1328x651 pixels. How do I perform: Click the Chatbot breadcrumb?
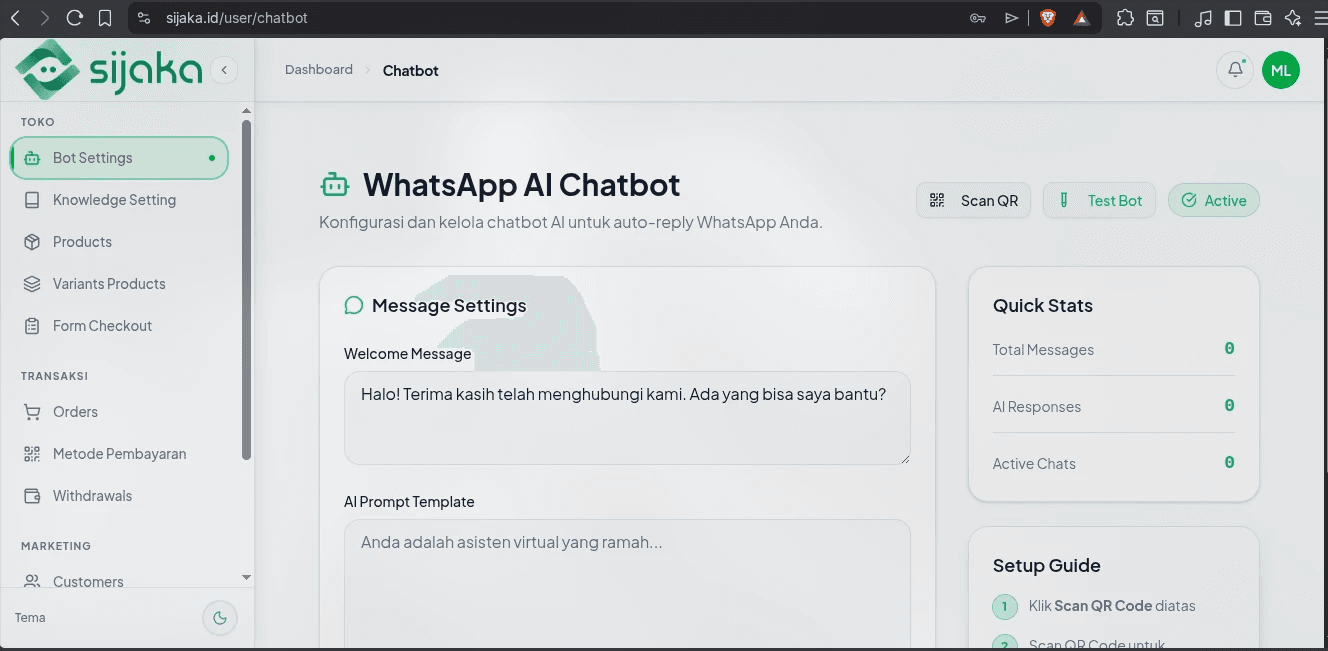411,71
